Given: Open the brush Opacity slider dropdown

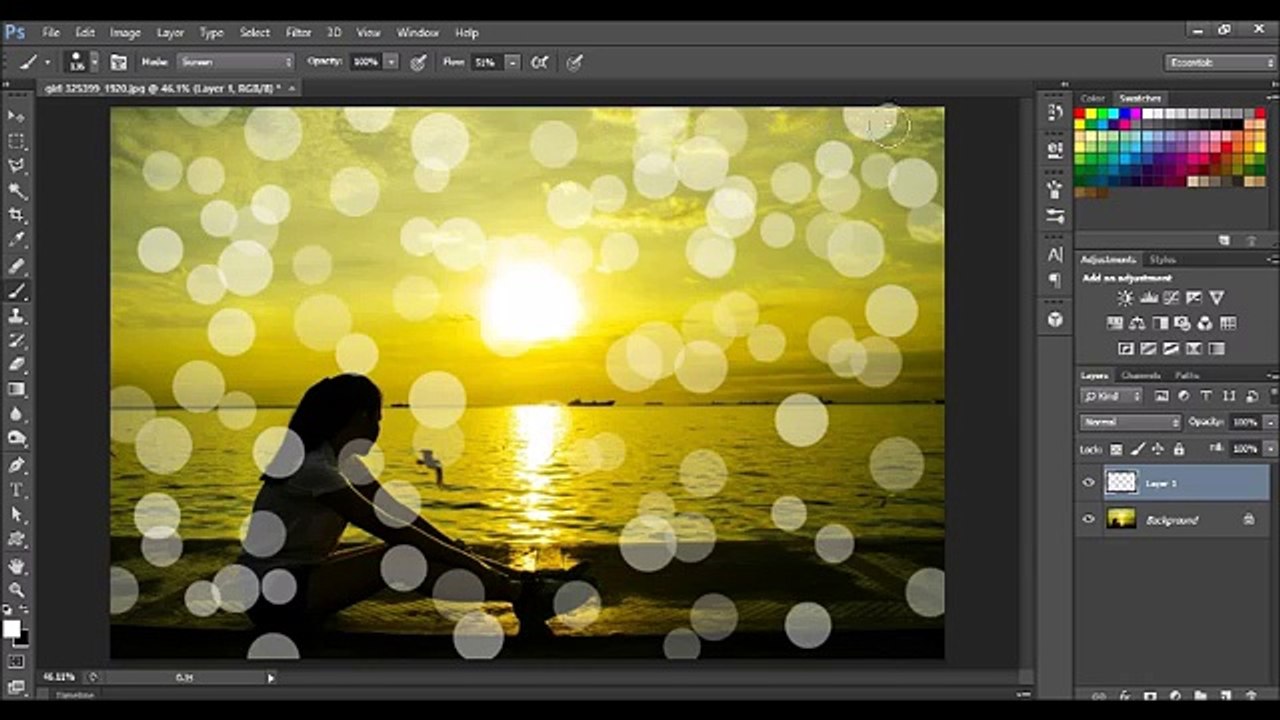Looking at the screenshot, I should 392,62.
